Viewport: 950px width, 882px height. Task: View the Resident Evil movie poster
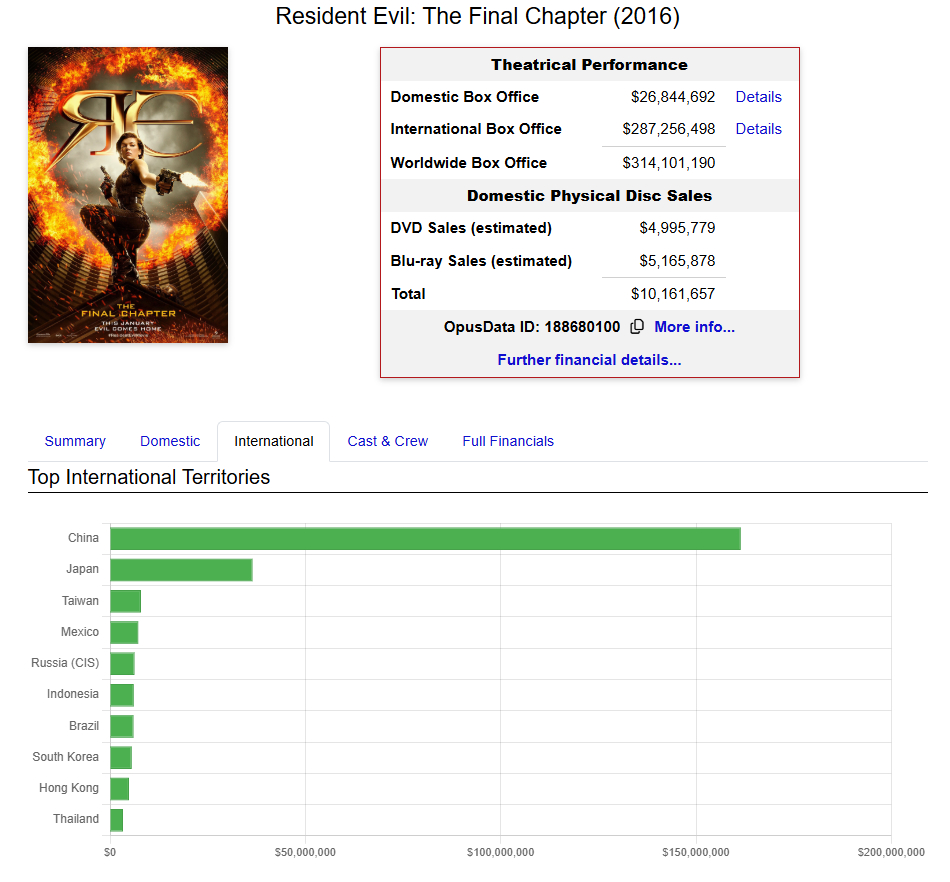coord(128,195)
